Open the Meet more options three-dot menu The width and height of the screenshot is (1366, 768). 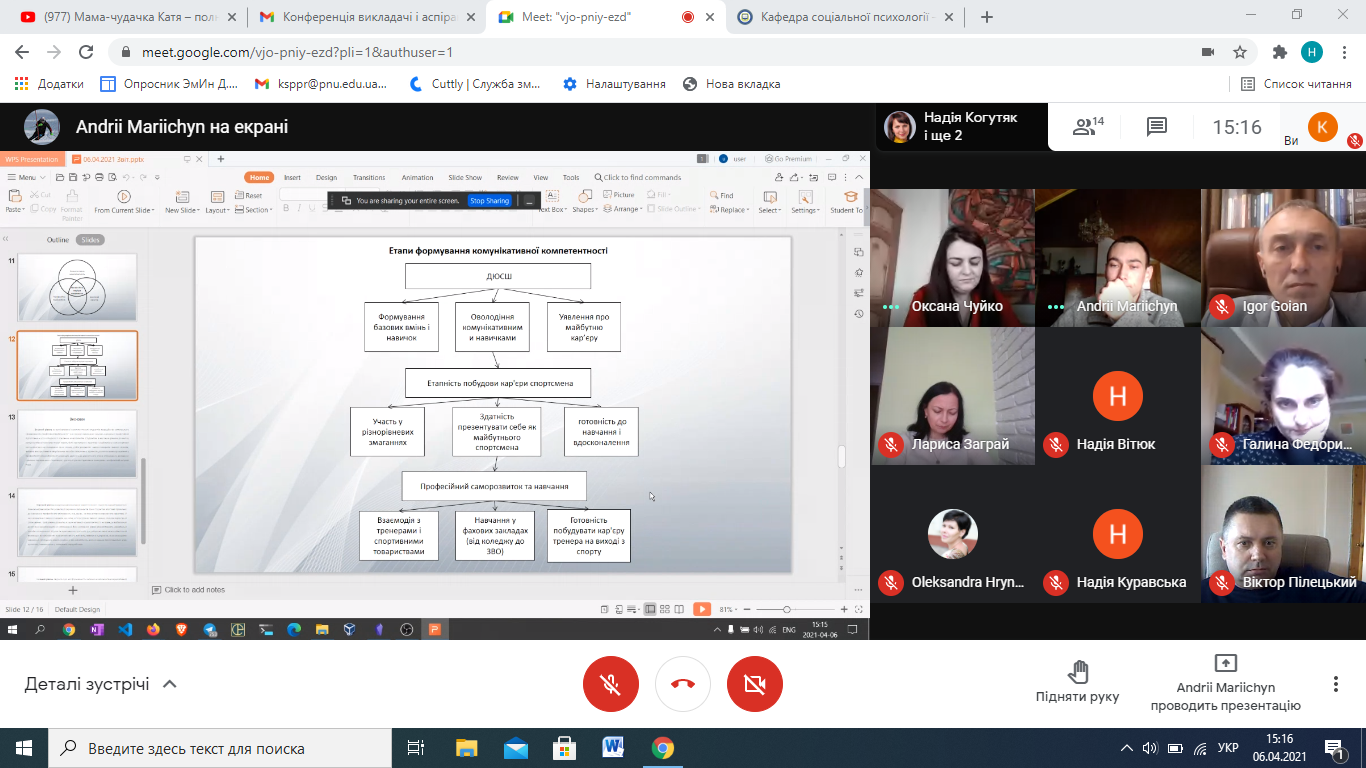pos(1335,684)
